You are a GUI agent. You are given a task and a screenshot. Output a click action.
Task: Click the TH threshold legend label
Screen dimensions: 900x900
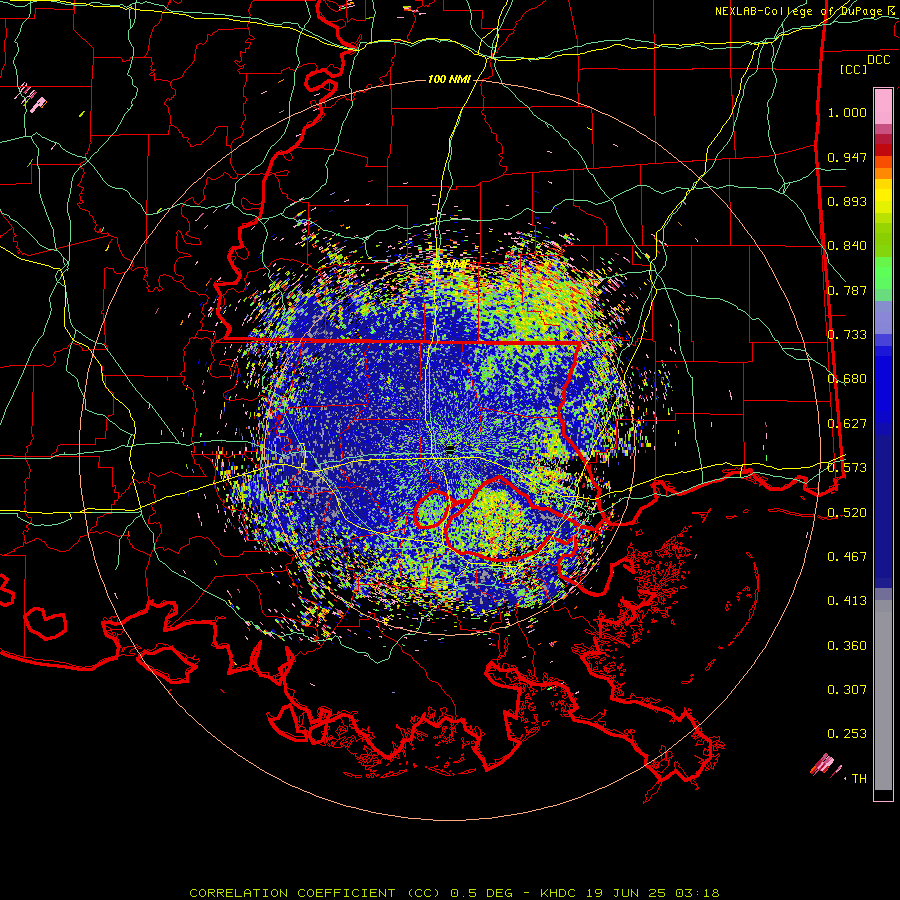(859, 779)
